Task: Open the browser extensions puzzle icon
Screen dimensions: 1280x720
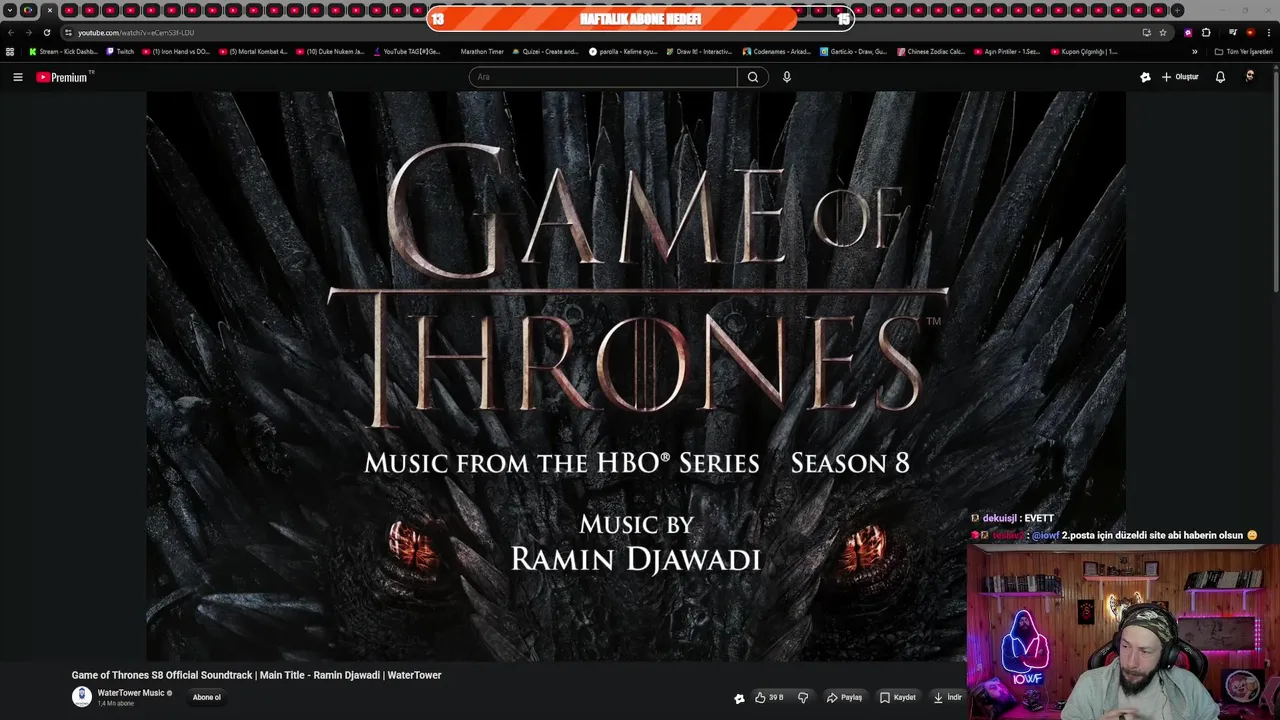Action: pyautogui.click(x=1206, y=33)
